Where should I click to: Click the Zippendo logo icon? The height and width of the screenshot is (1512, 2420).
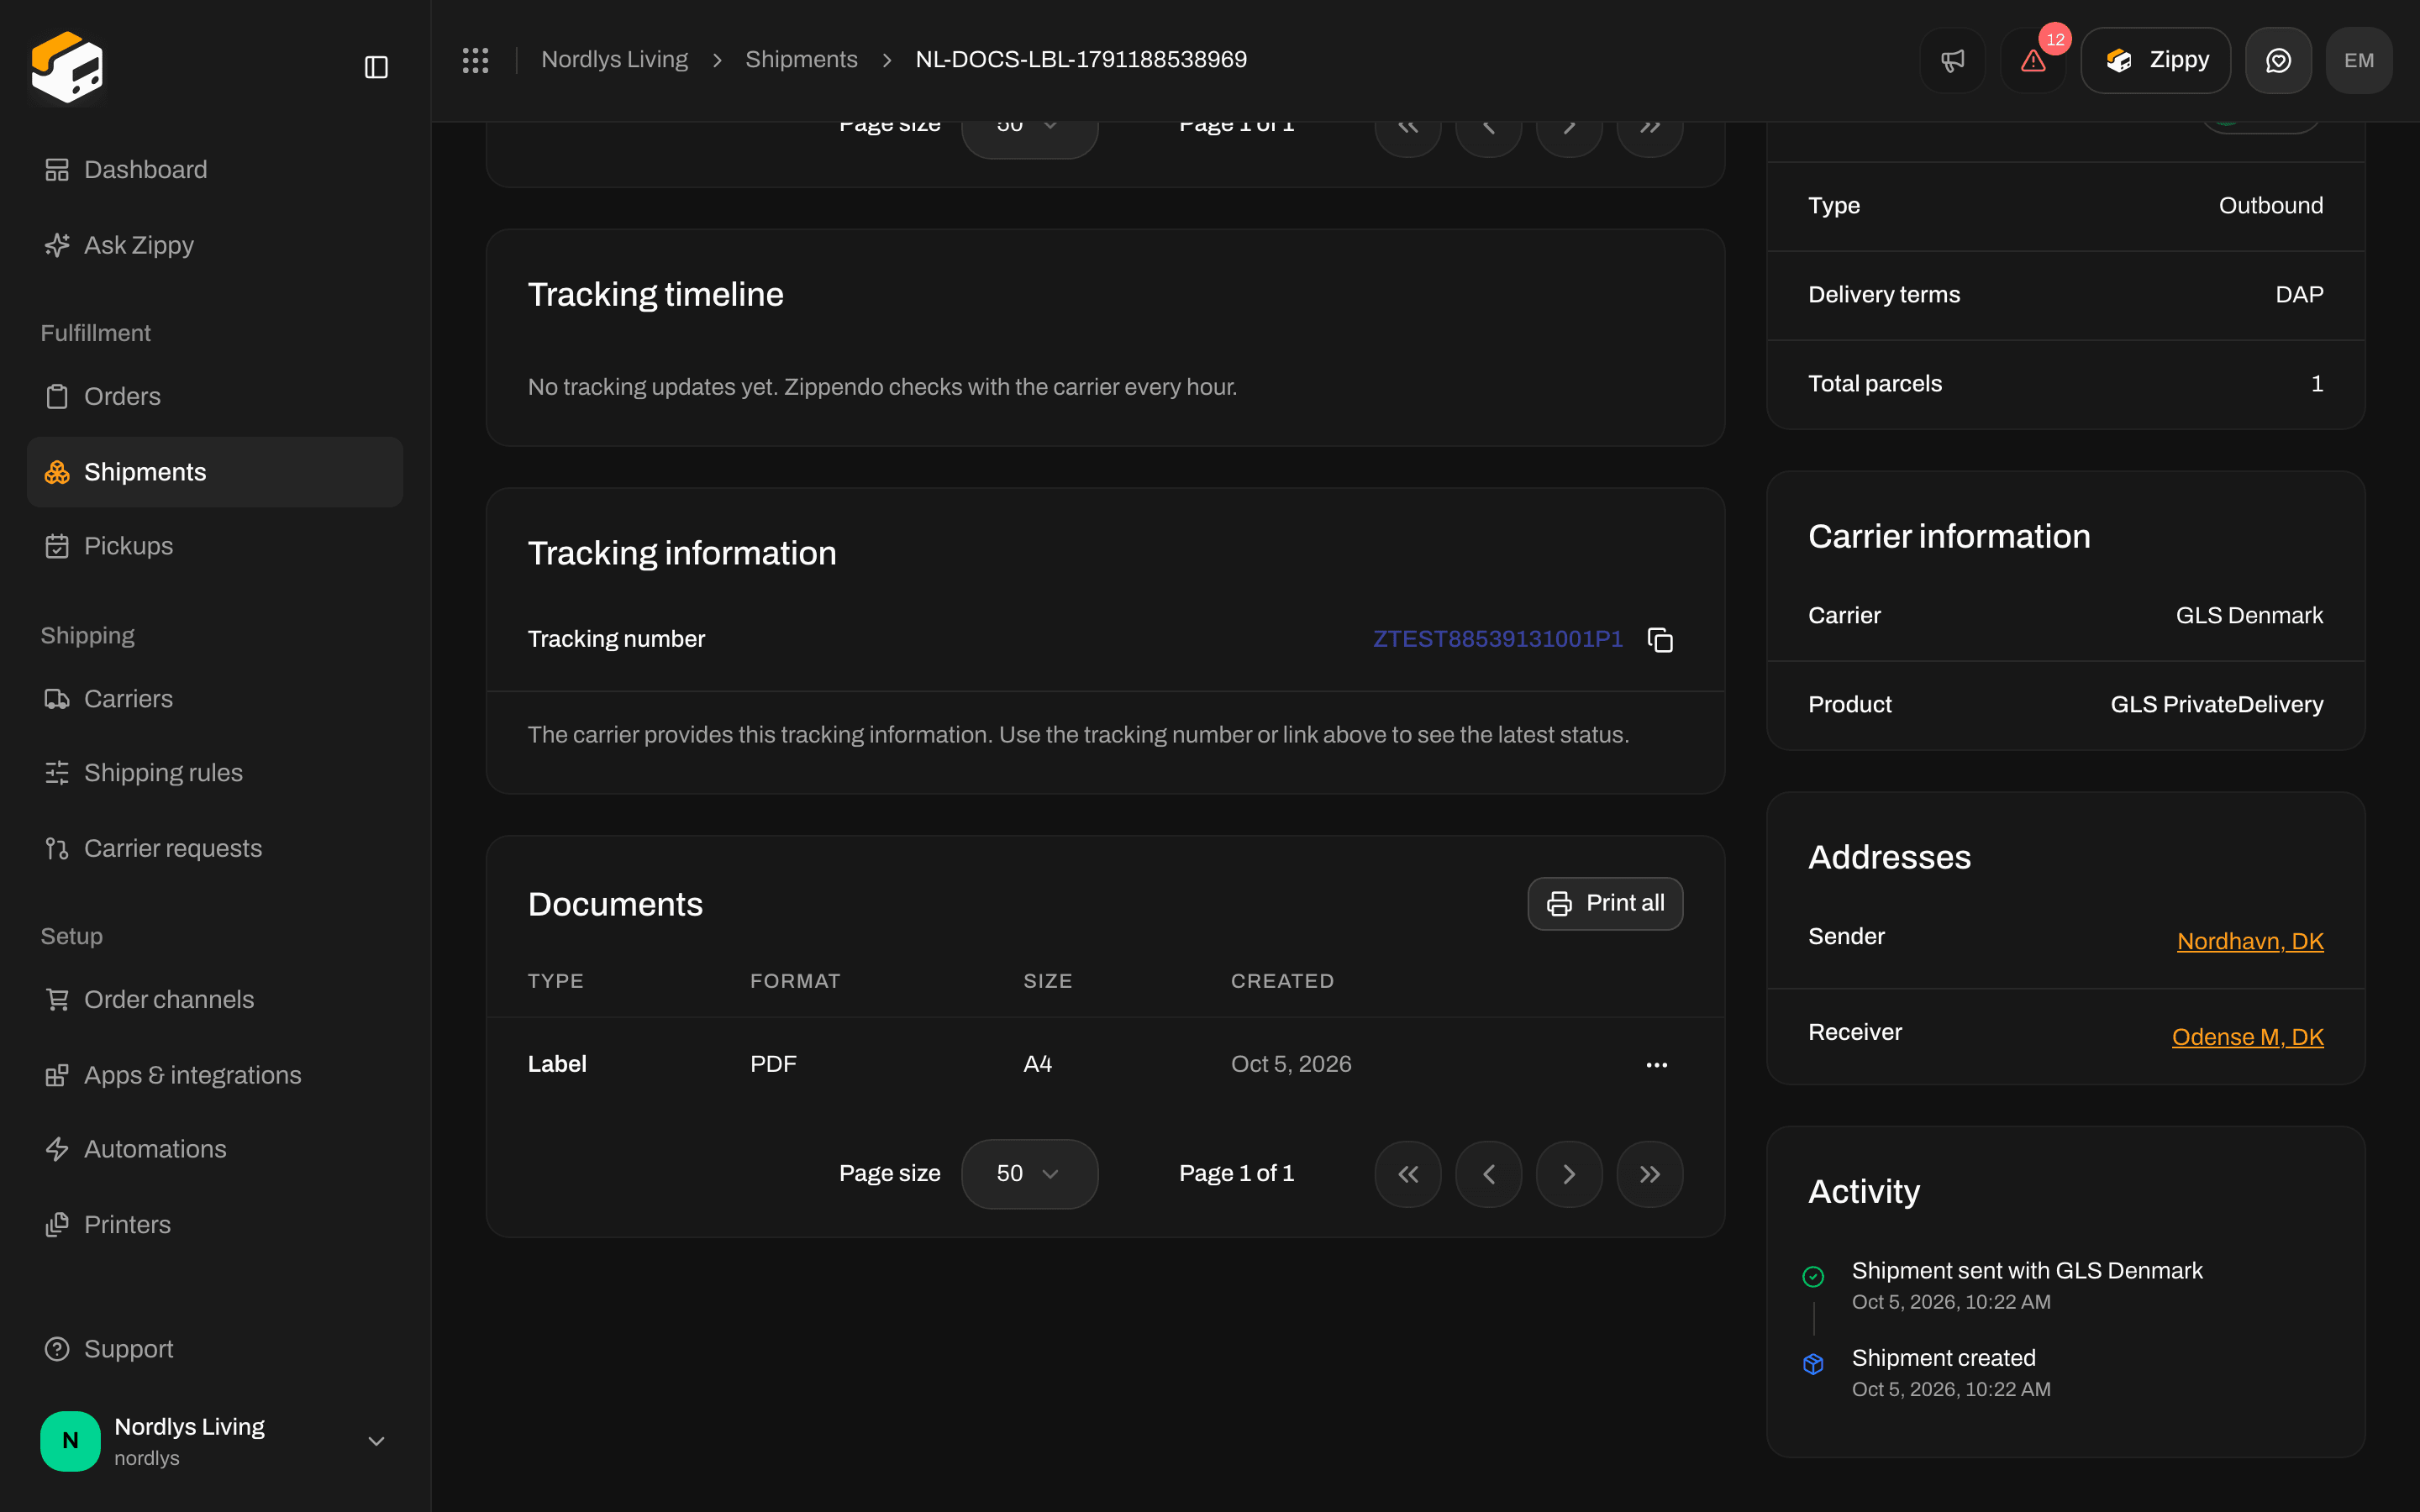point(67,67)
